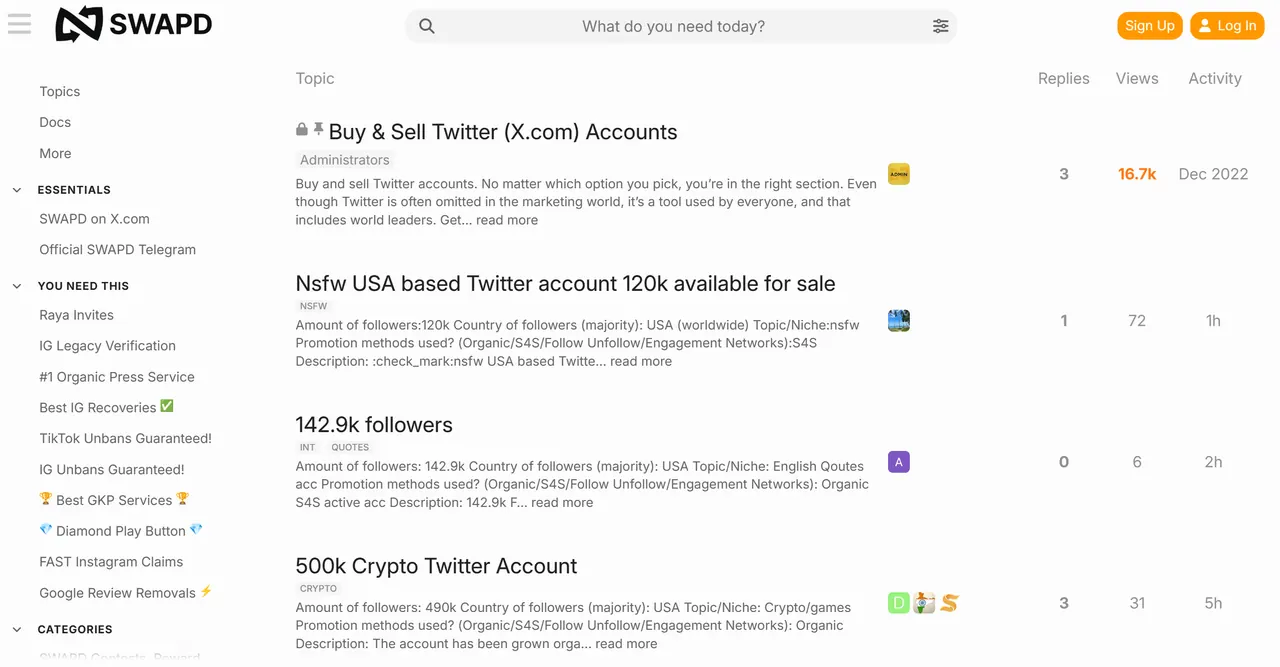
Task: Expand read more on the NSFW listing
Action: (x=641, y=361)
